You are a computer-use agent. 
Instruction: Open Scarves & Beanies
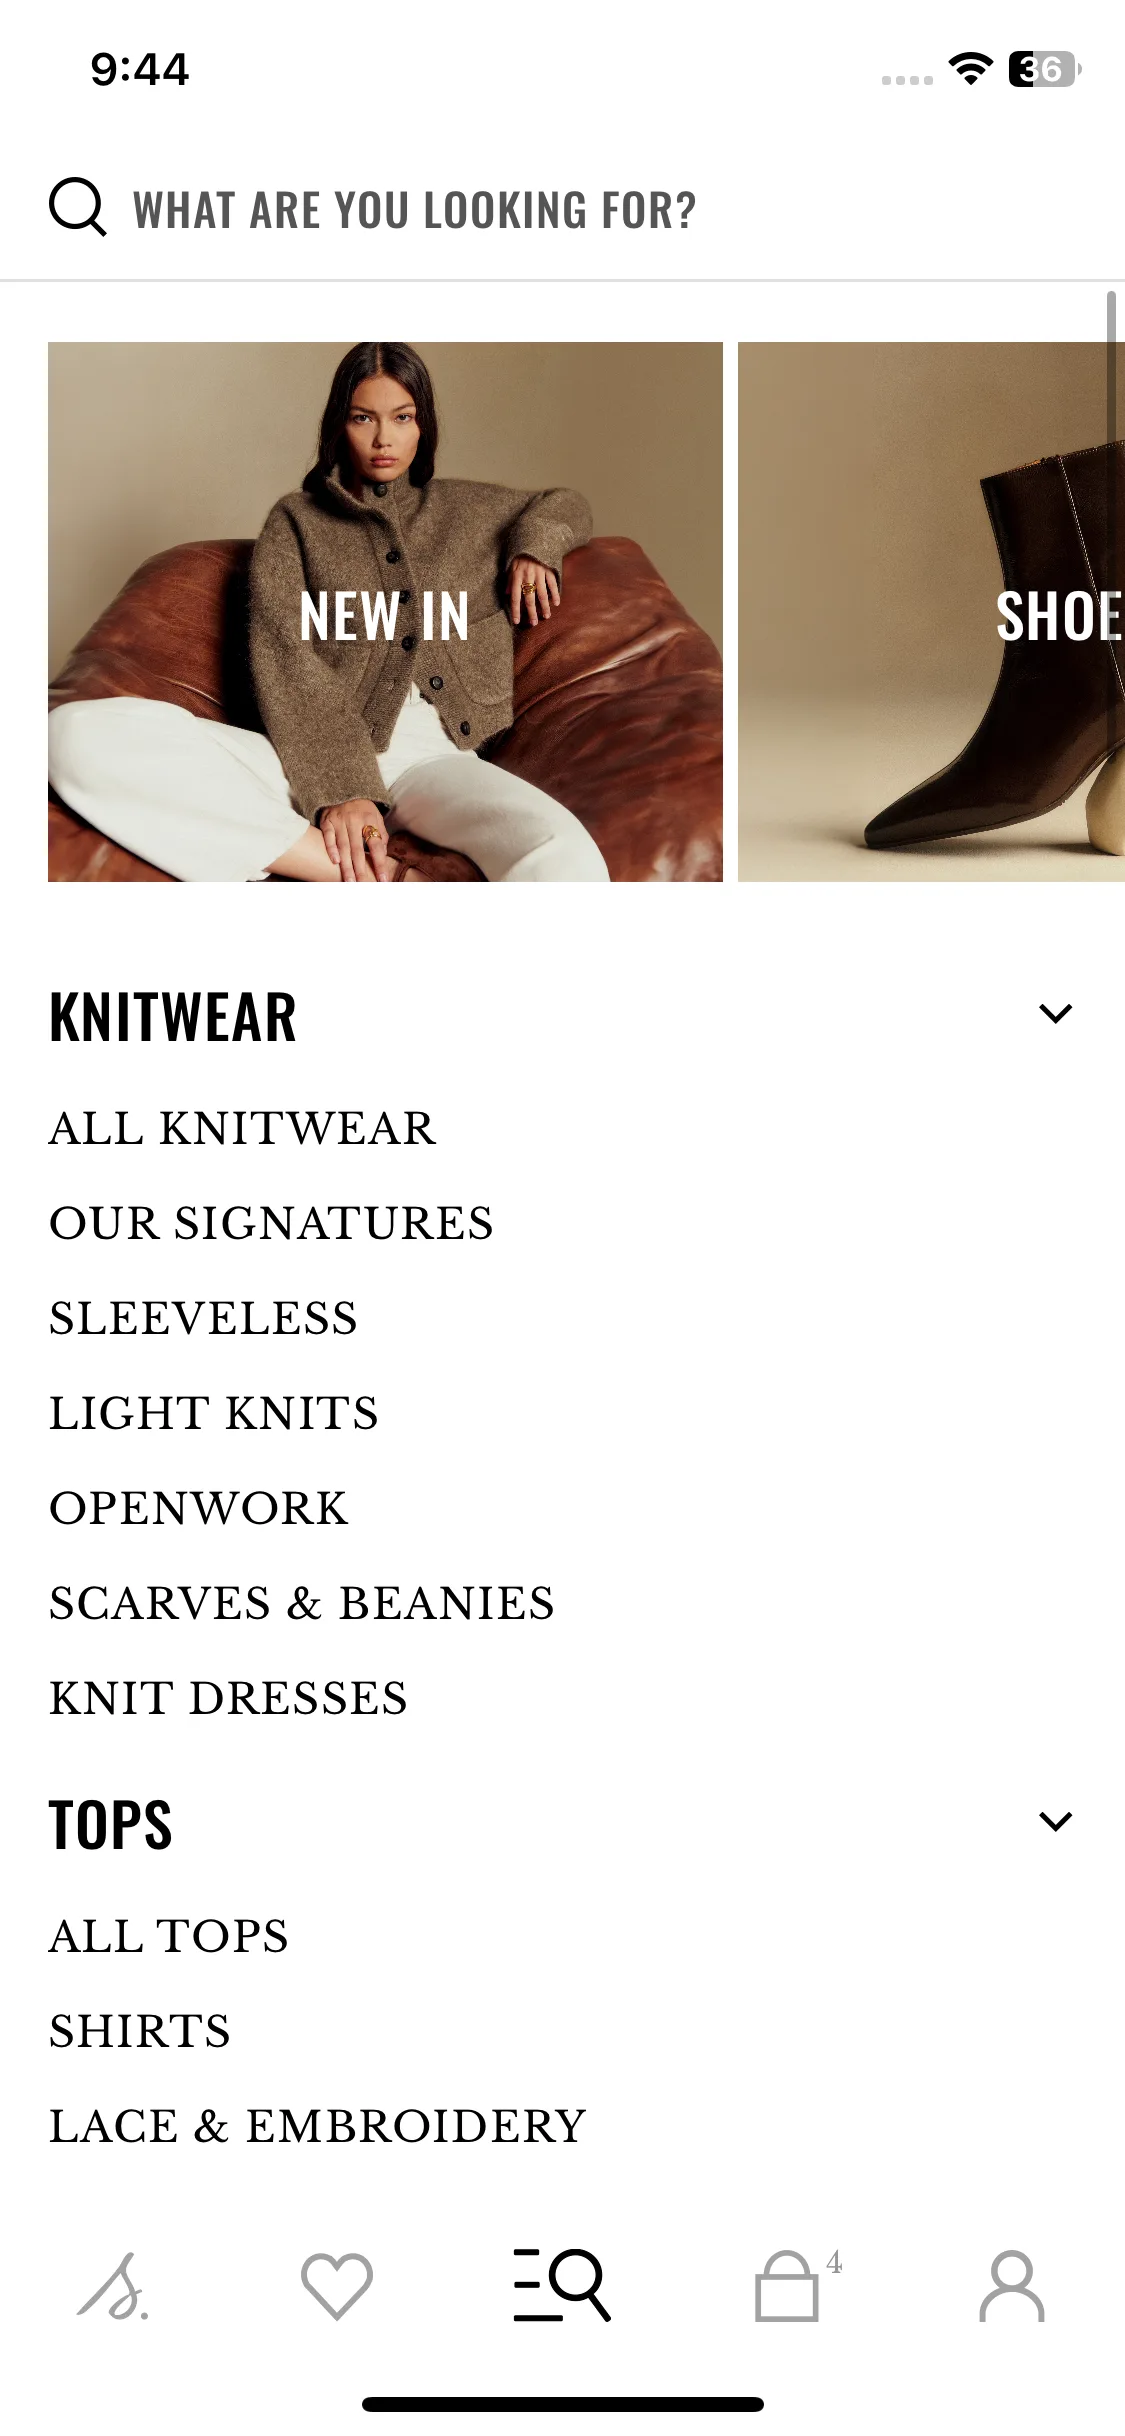(x=302, y=1604)
